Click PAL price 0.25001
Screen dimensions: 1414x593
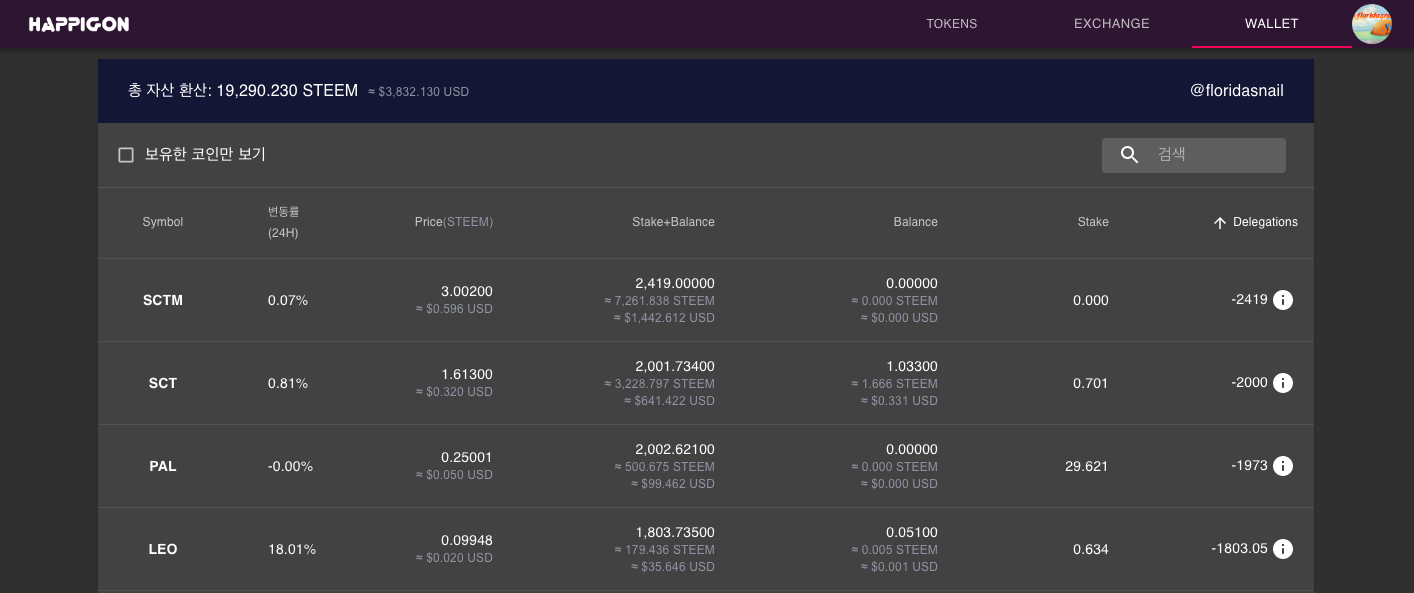pyautogui.click(x=467, y=457)
